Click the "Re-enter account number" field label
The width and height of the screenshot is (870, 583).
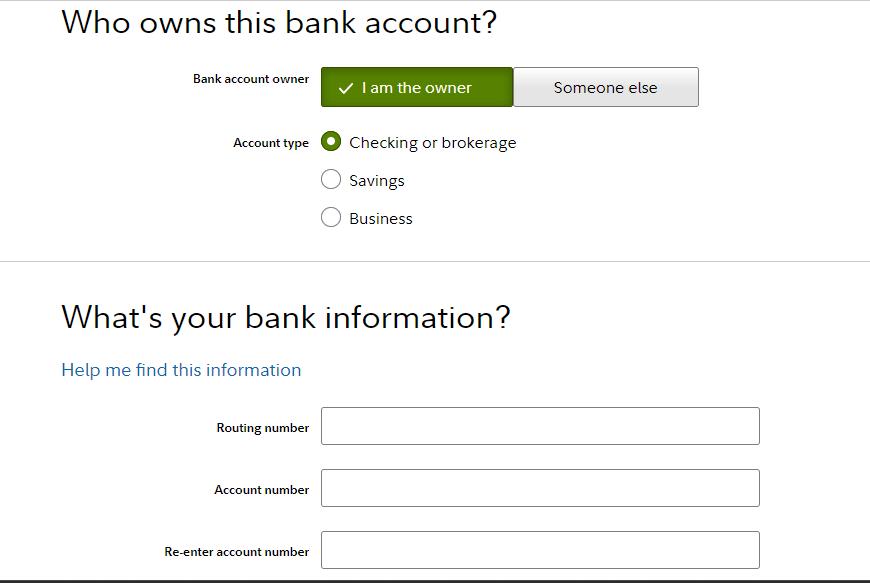(237, 552)
